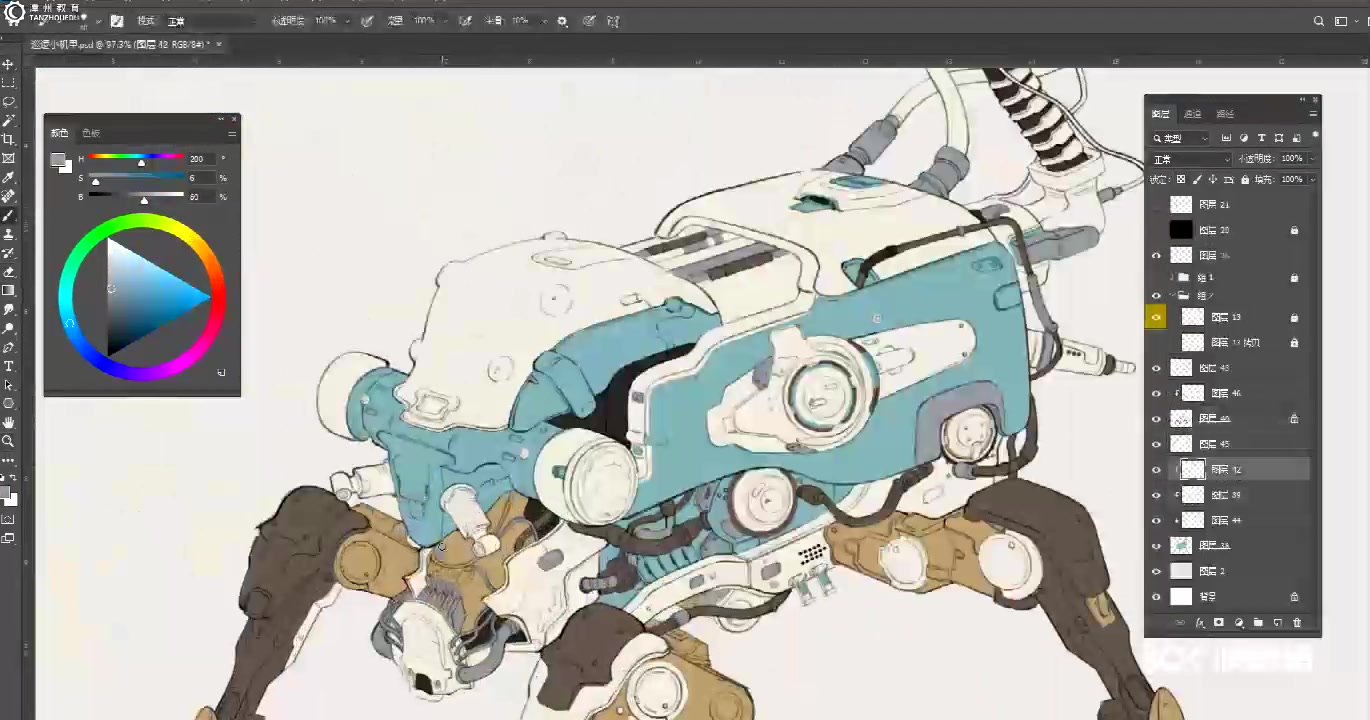Add a layer mask
1370x720 pixels.
tap(1219, 623)
